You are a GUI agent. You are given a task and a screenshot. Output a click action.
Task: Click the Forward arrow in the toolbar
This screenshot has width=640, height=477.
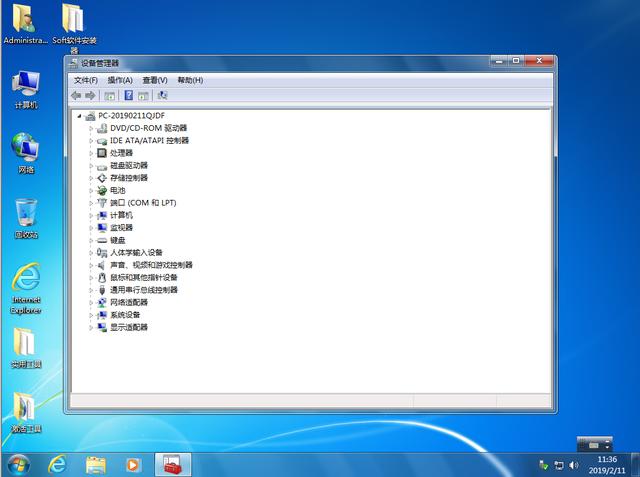[90, 95]
